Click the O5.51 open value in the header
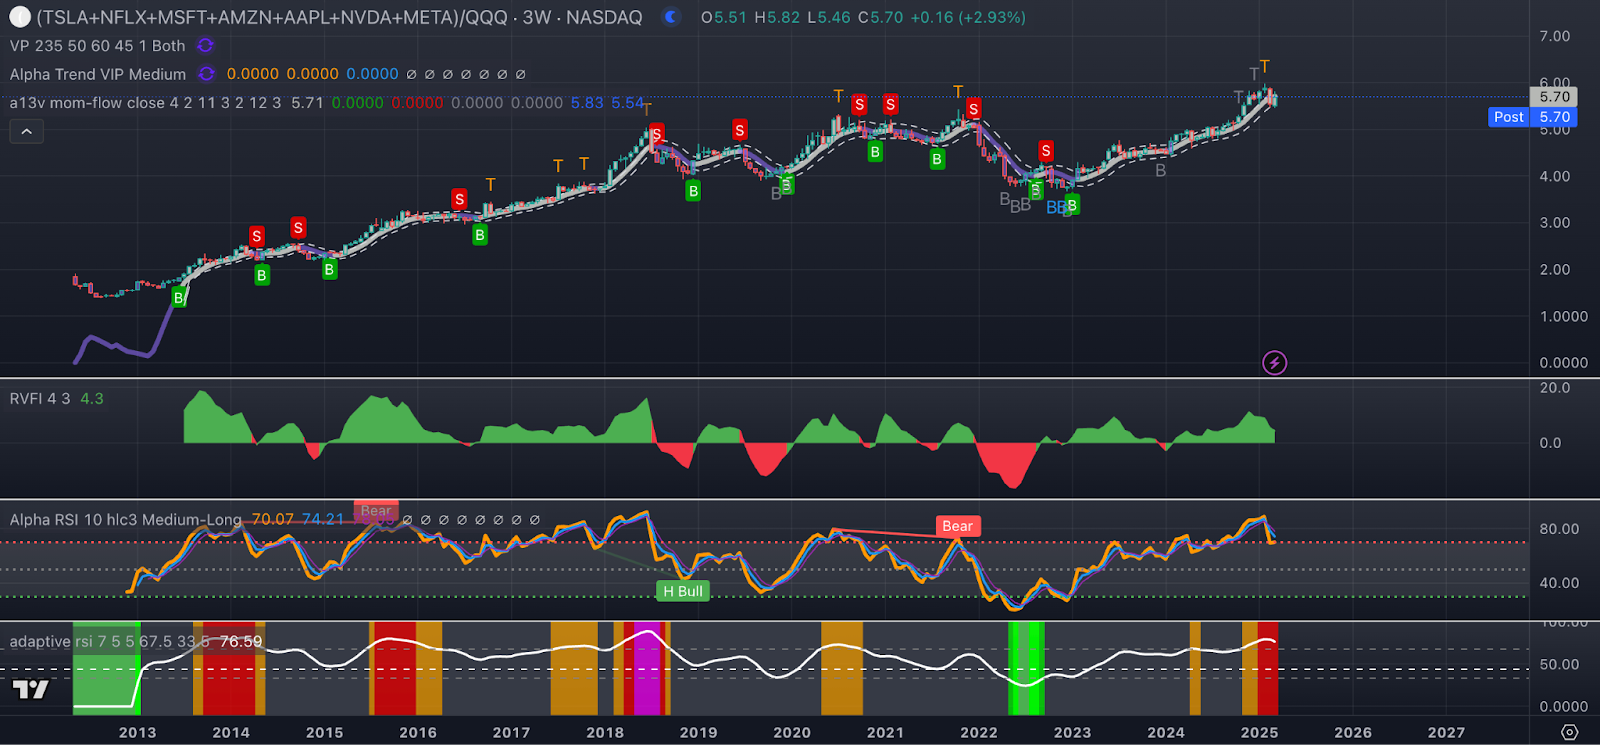 pos(724,17)
